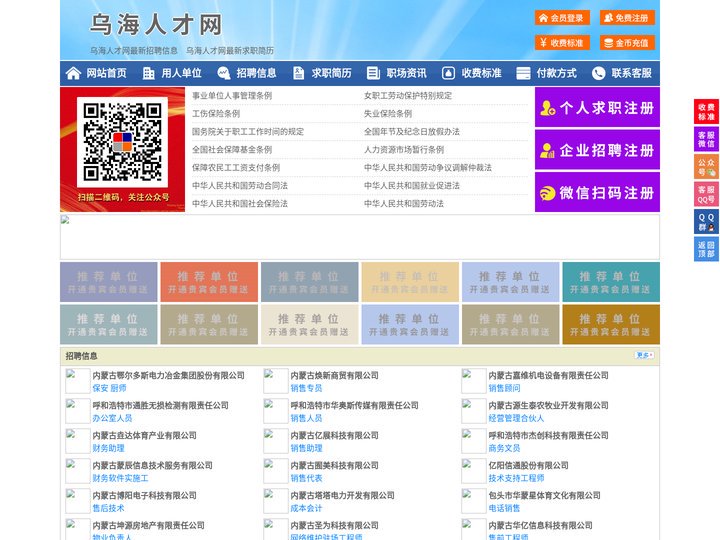Click the person icon in 企业招聘注册
Image resolution: width=720 pixels, height=540 pixels.
coord(547,150)
